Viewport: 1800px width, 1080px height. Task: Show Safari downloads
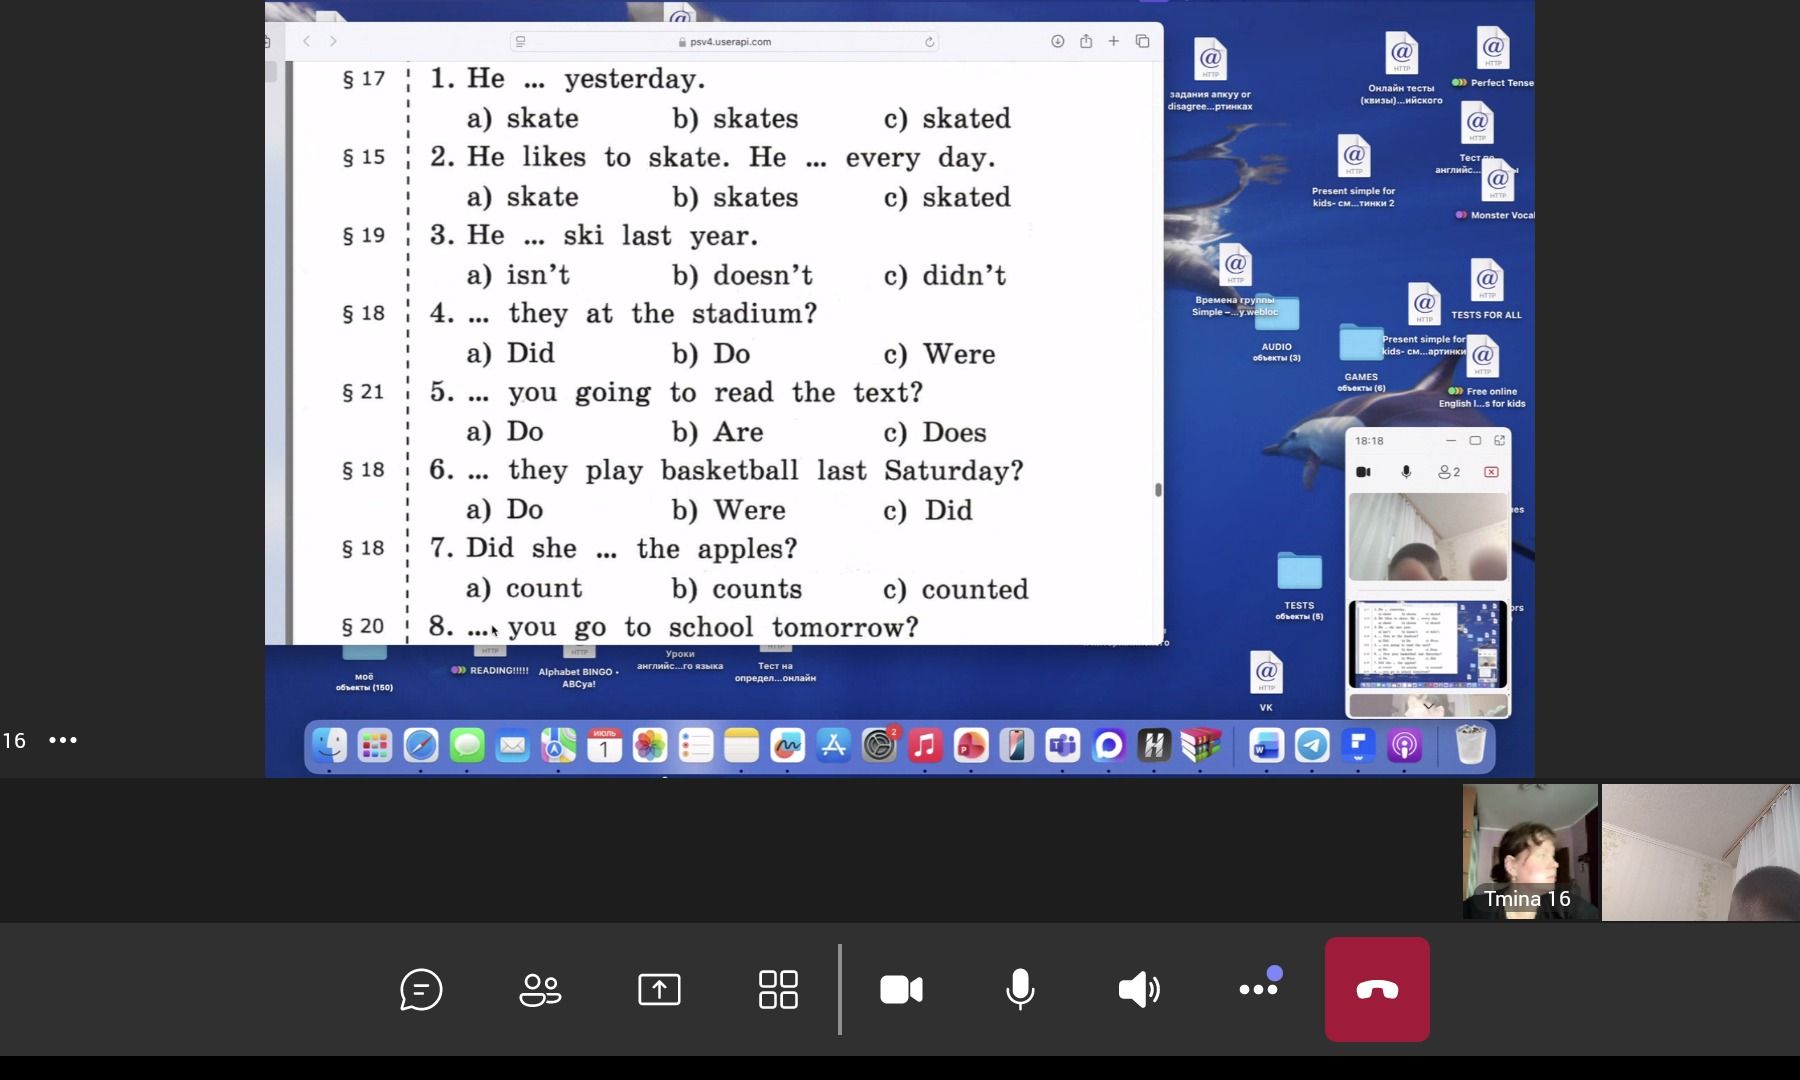(x=1057, y=41)
